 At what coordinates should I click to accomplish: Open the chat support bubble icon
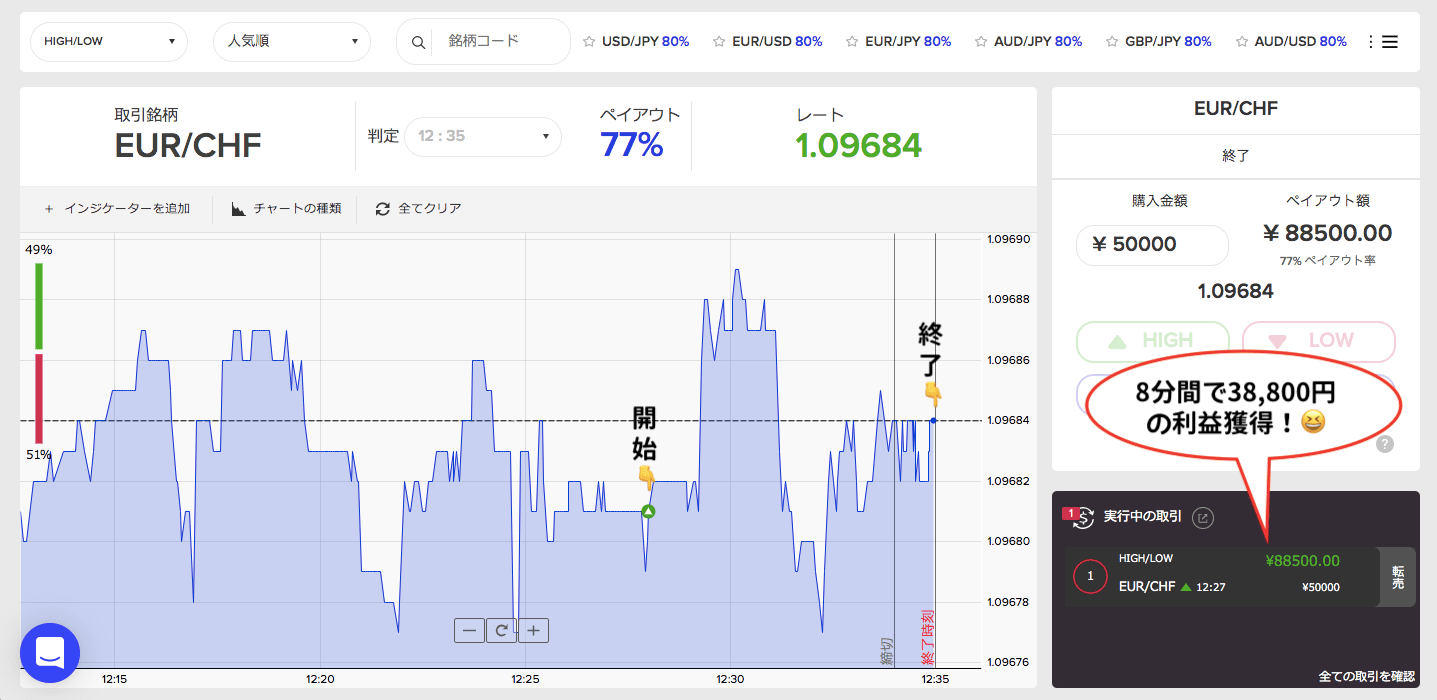(x=50, y=653)
